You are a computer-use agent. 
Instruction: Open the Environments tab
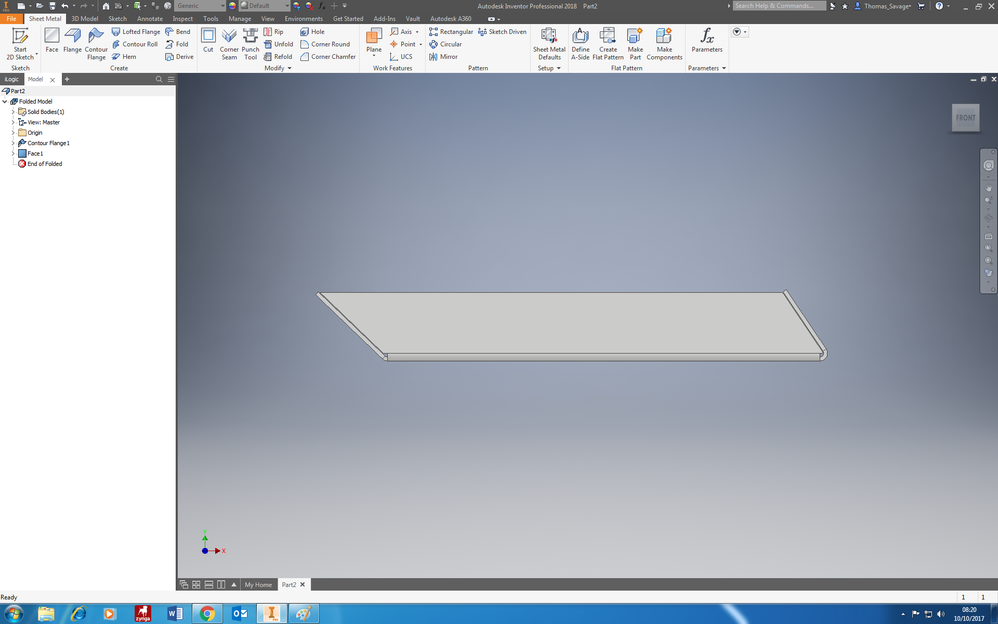(304, 18)
